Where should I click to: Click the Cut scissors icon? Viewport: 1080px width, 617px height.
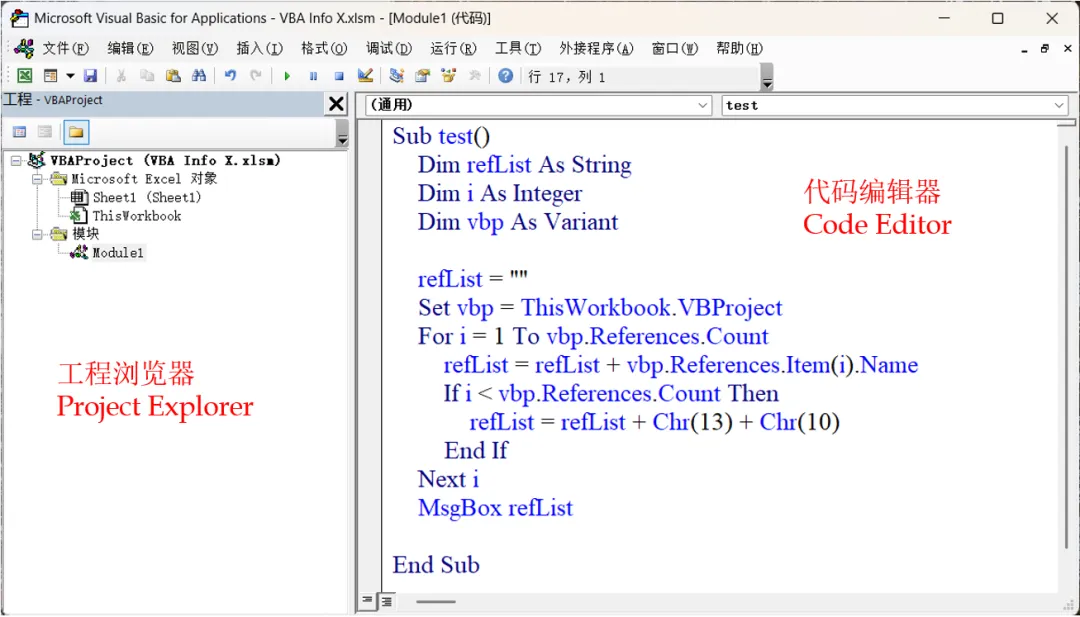click(x=121, y=76)
